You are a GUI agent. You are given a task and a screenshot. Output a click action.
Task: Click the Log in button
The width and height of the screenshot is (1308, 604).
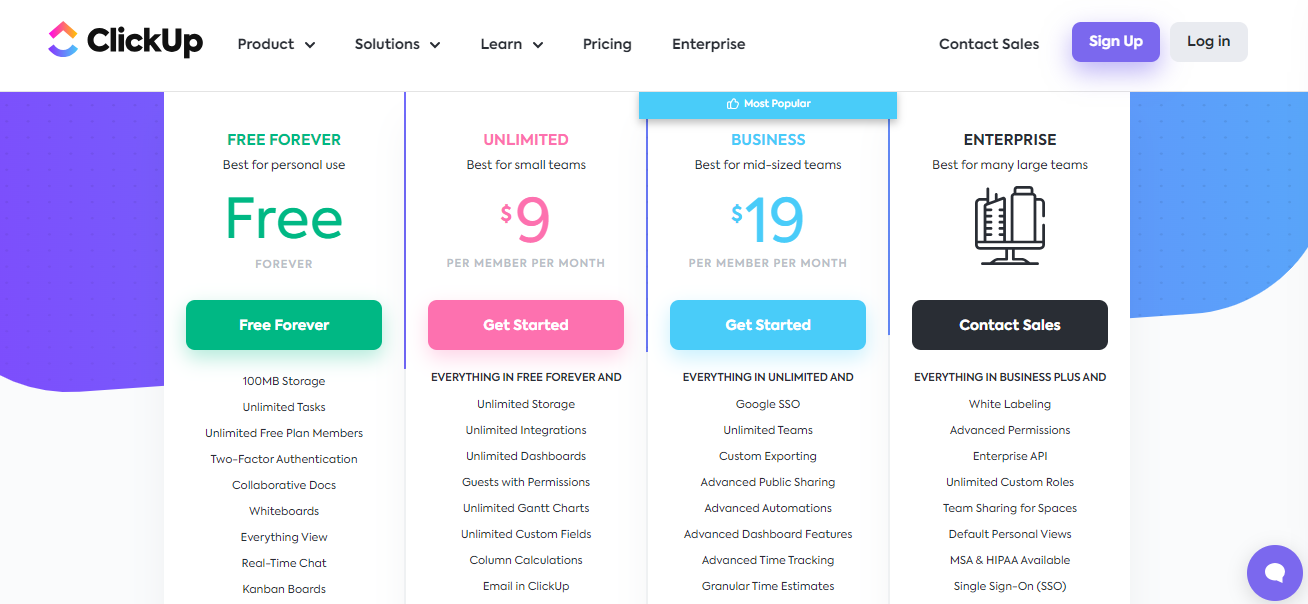1209,42
